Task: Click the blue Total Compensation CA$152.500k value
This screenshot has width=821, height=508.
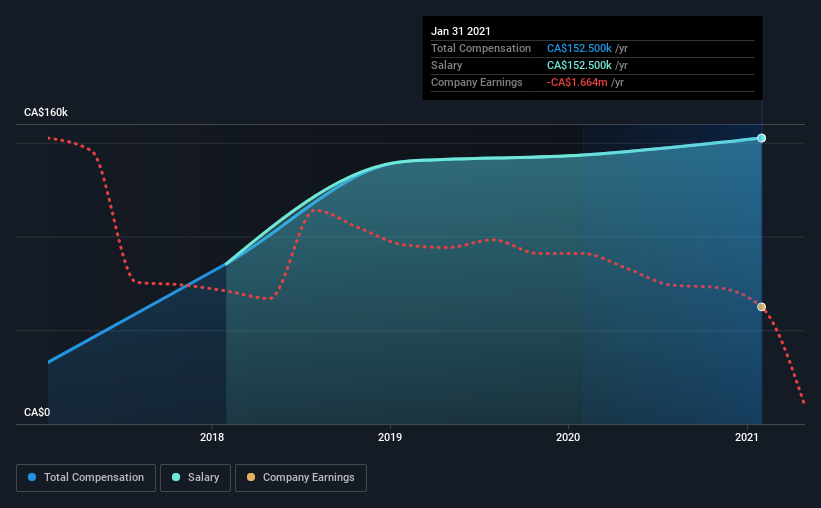Action: pyautogui.click(x=579, y=48)
